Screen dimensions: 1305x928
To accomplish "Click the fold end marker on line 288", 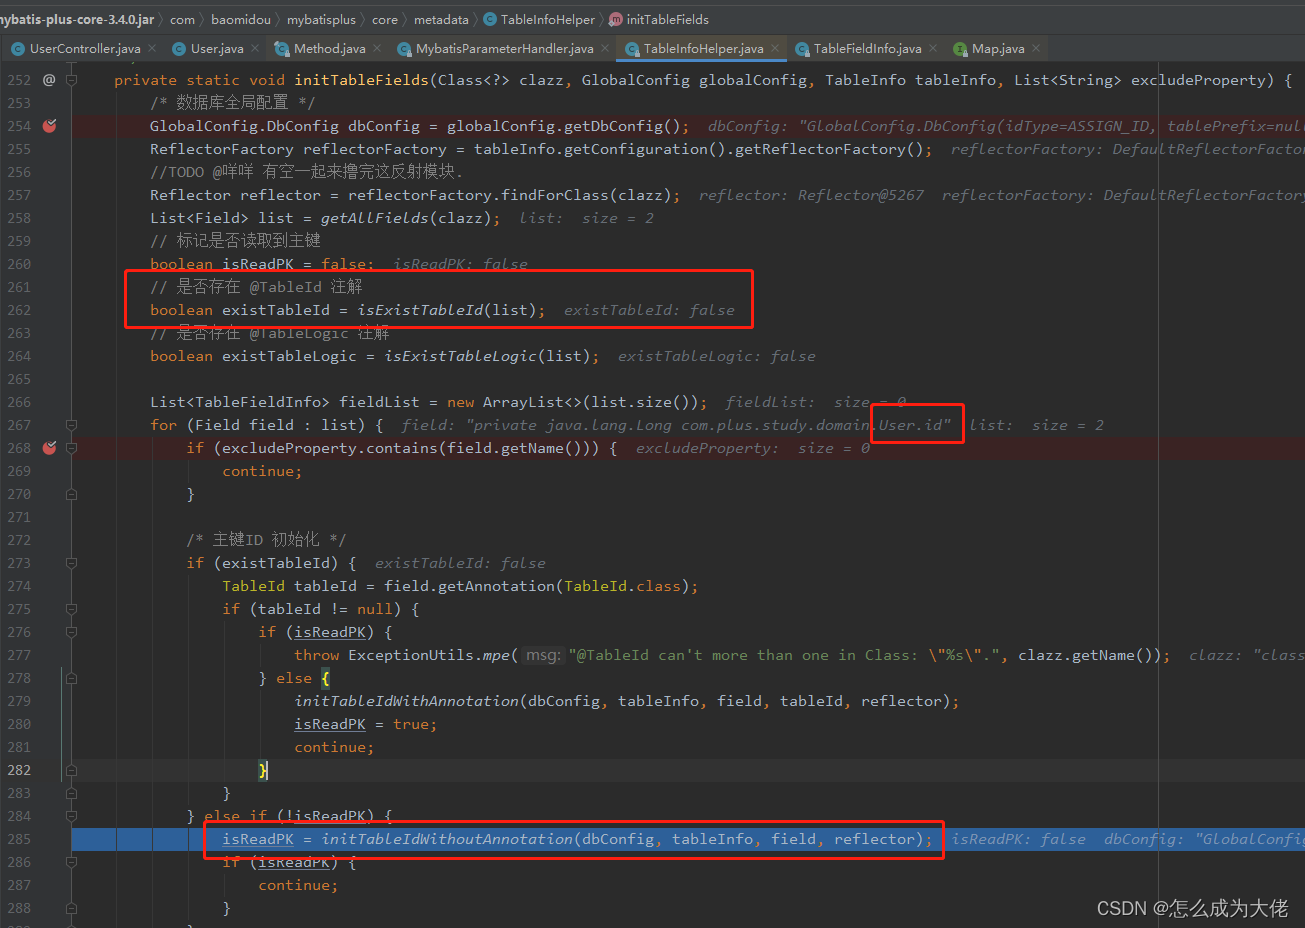I will (72, 908).
